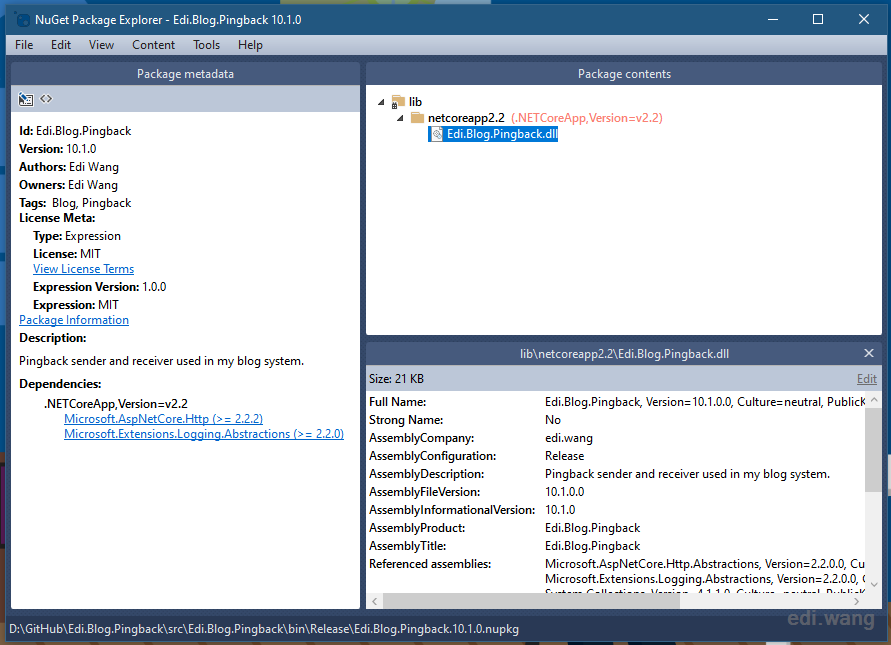This screenshot has height=645, width=891.
Task: Click the Package contents panel header
Action: pos(624,74)
